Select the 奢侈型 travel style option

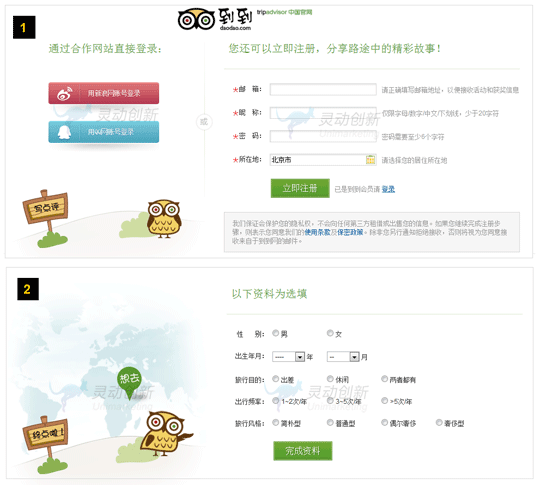click(x=439, y=423)
